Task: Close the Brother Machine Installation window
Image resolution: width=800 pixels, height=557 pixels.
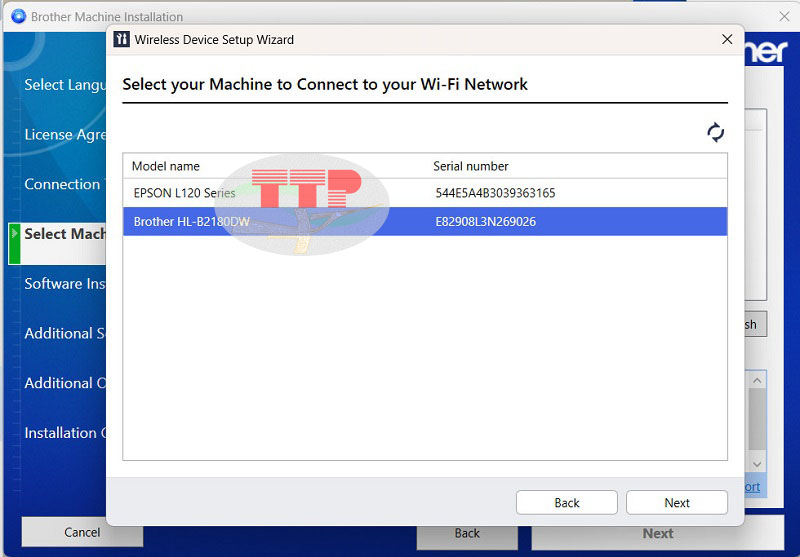Action: point(784,16)
